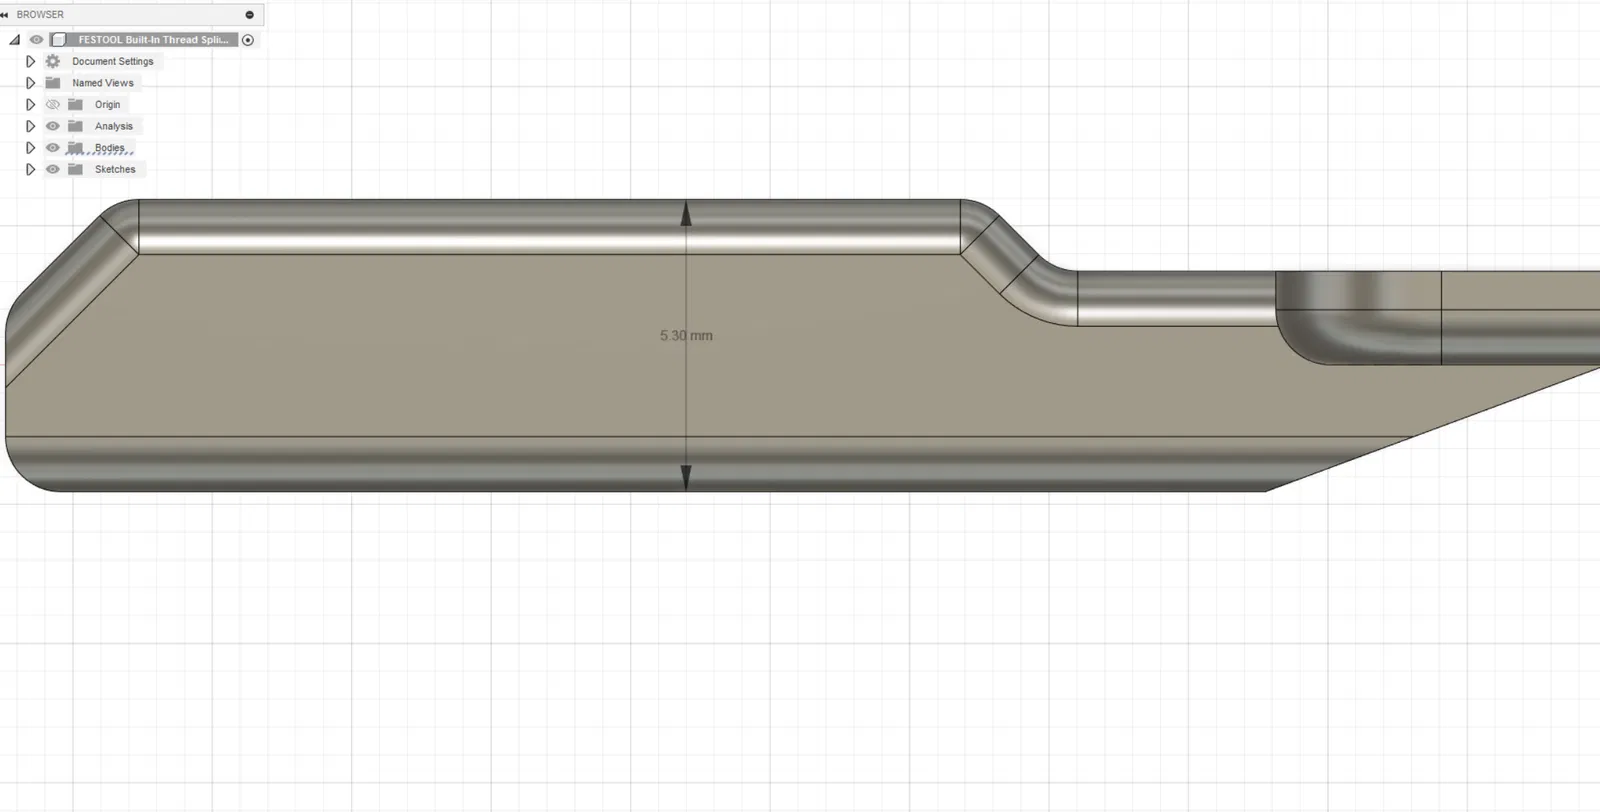Toggle visibility of the FESTOOL root component

pyautogui.click(x=36, y=40)
